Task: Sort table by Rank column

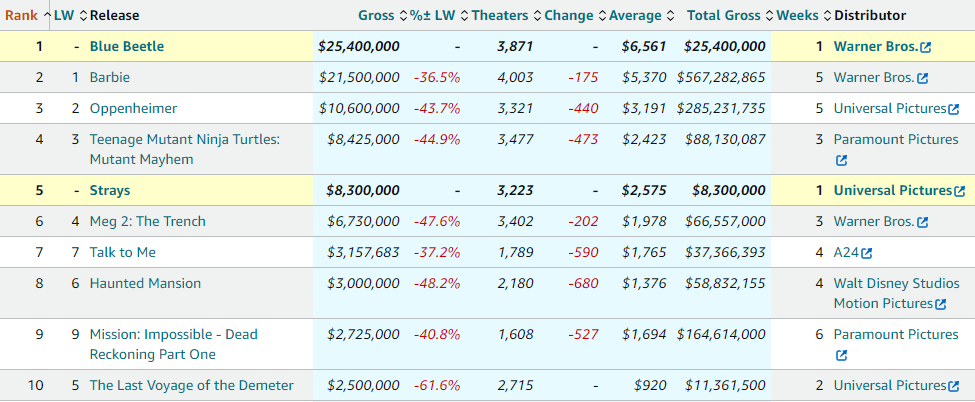Action: point(21,15)
